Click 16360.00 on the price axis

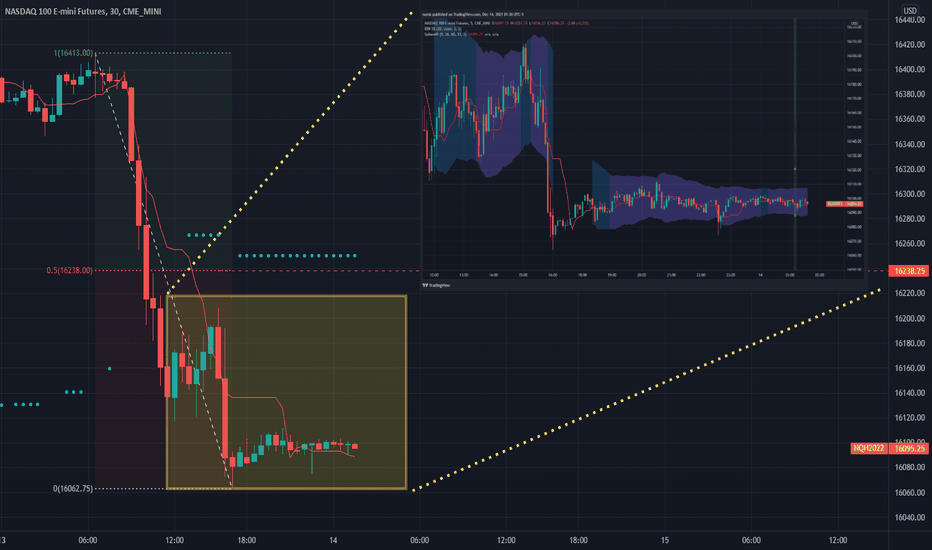[x=909, y=119]
